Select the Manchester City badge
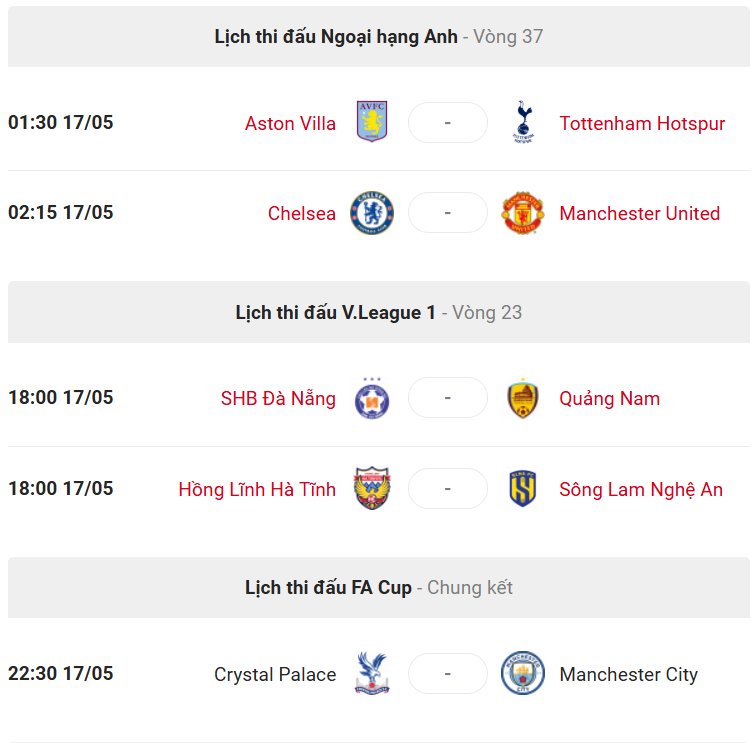753x743 pixels. click(523, 673)
